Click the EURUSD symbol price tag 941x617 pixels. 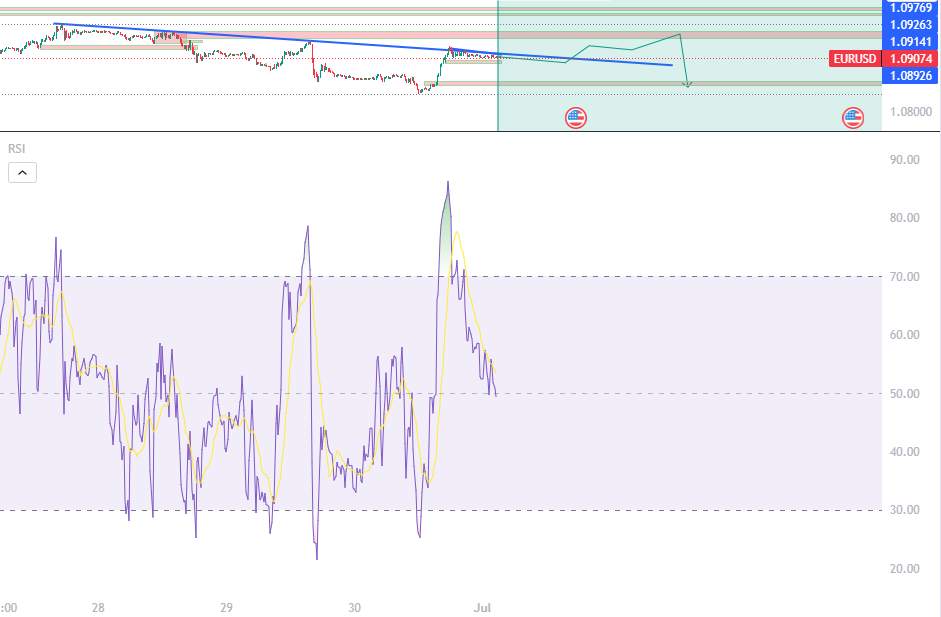coord(855,59)
